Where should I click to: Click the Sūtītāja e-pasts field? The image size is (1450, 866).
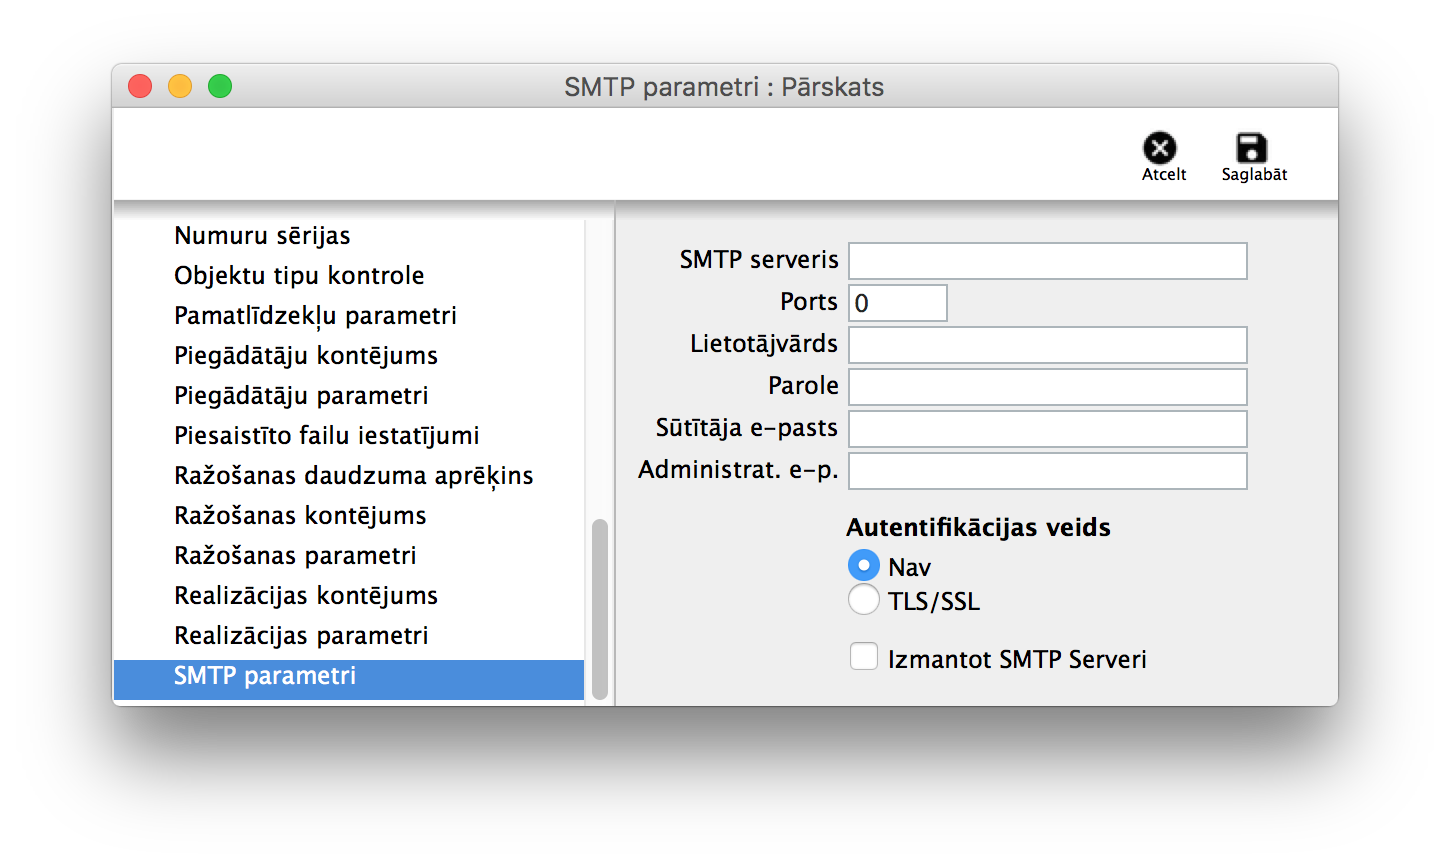[x=1047, y=429]
